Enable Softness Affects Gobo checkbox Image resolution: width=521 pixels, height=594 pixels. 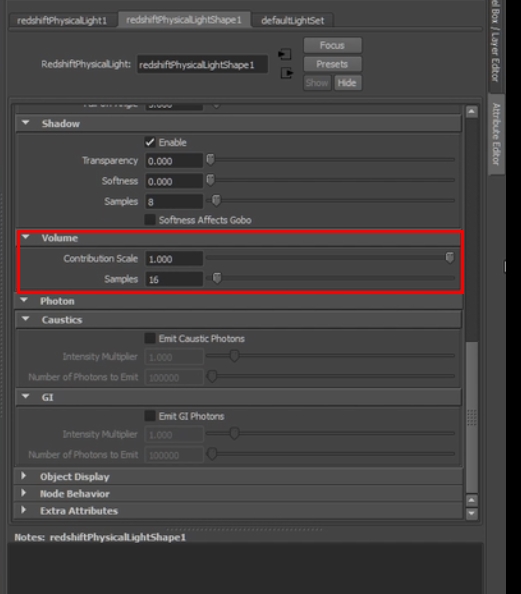point(150,220)
